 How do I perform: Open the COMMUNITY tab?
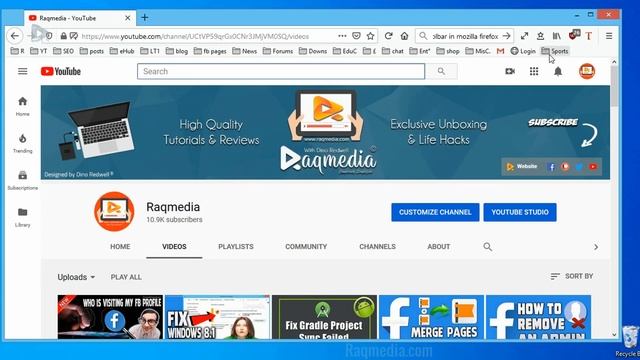[306, 247]
